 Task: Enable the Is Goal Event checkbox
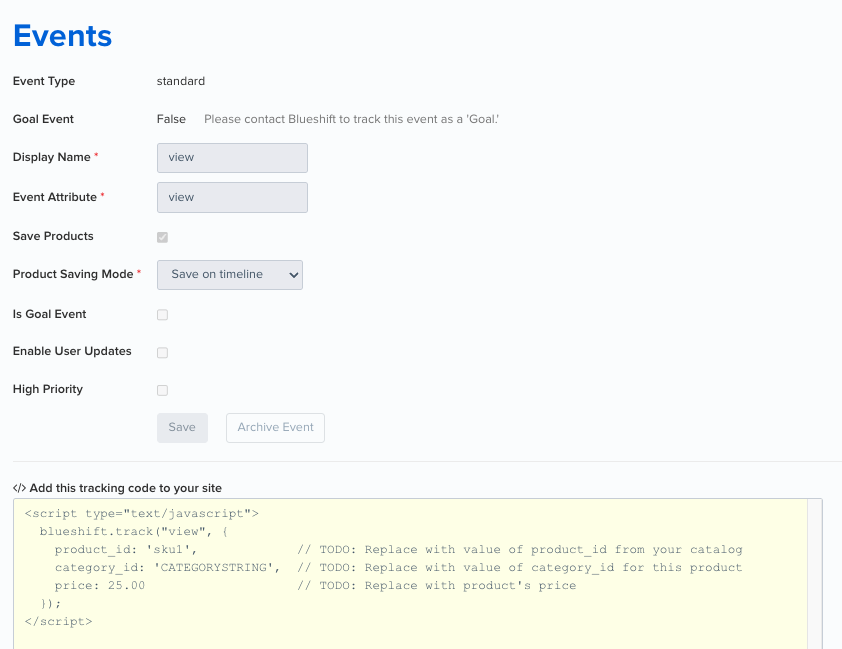pyautogui.click(x=163, y=315)
